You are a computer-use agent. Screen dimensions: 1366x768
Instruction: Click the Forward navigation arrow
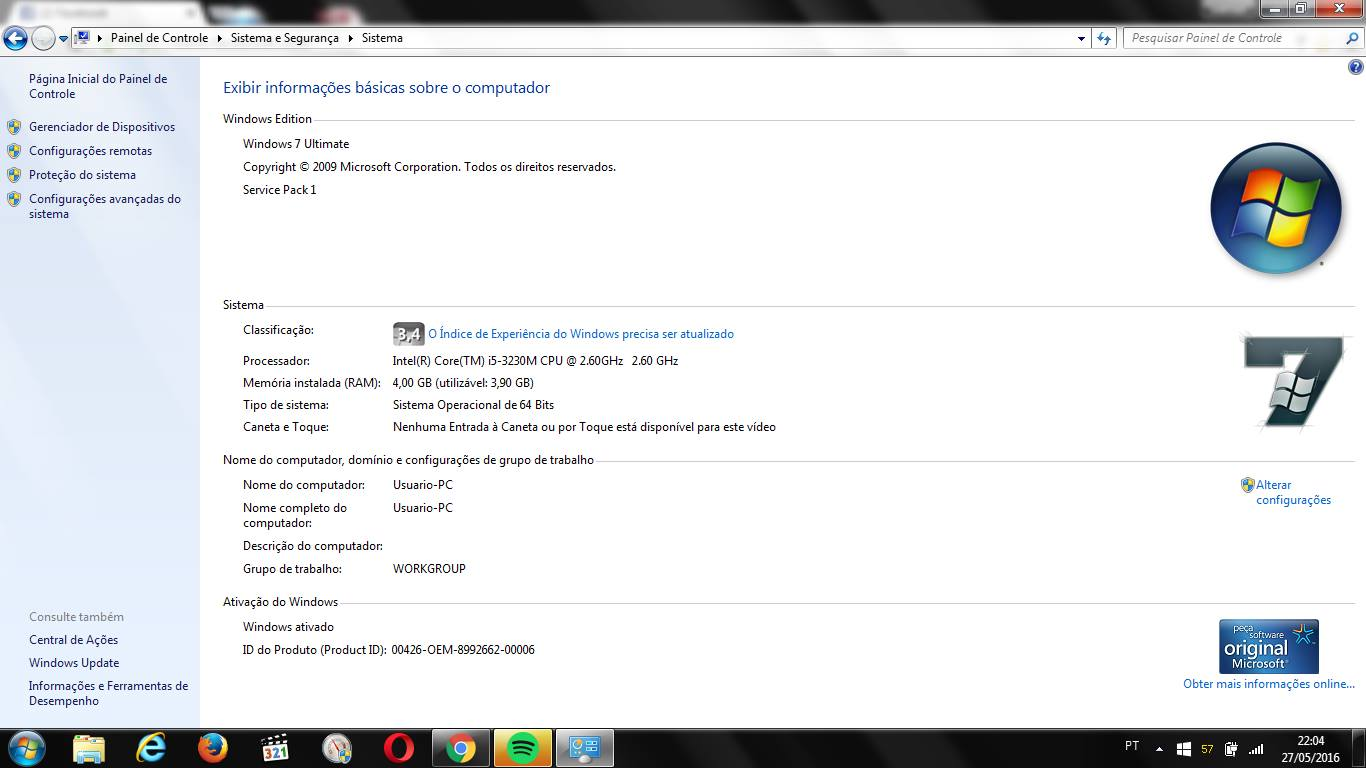point(43,39)
